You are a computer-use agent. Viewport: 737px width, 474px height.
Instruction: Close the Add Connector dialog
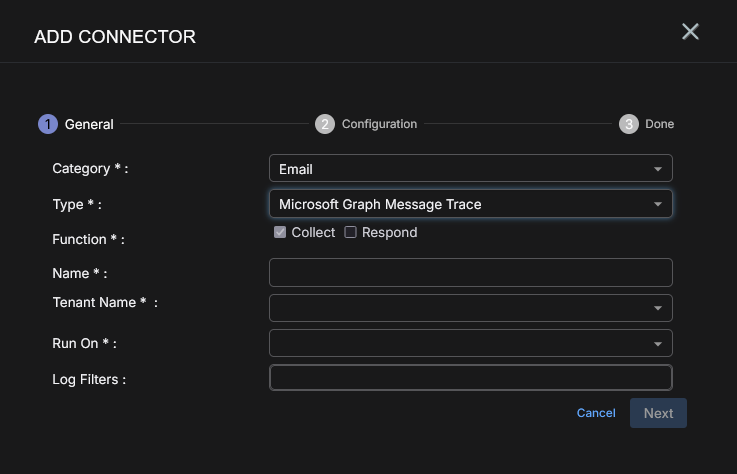click(690, 32)
